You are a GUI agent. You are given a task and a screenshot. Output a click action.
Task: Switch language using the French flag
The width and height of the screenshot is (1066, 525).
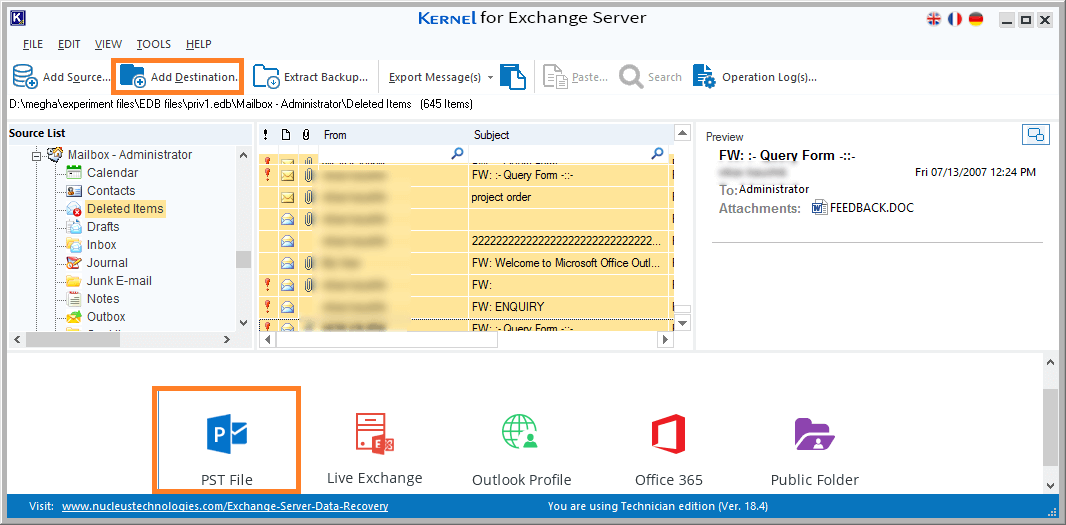coord(955,19)
